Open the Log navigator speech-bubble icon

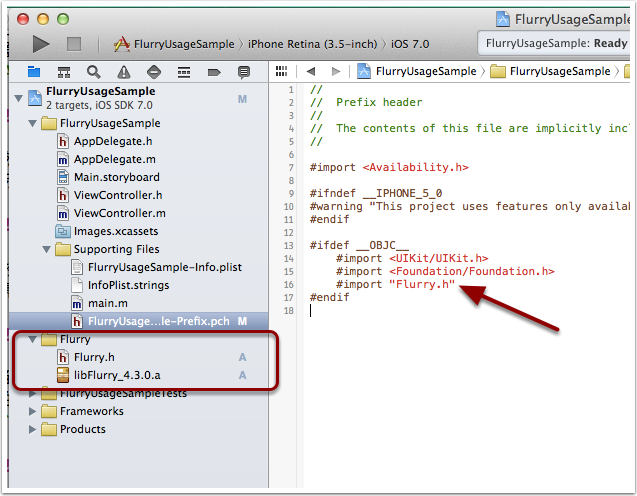click(243, 72)
